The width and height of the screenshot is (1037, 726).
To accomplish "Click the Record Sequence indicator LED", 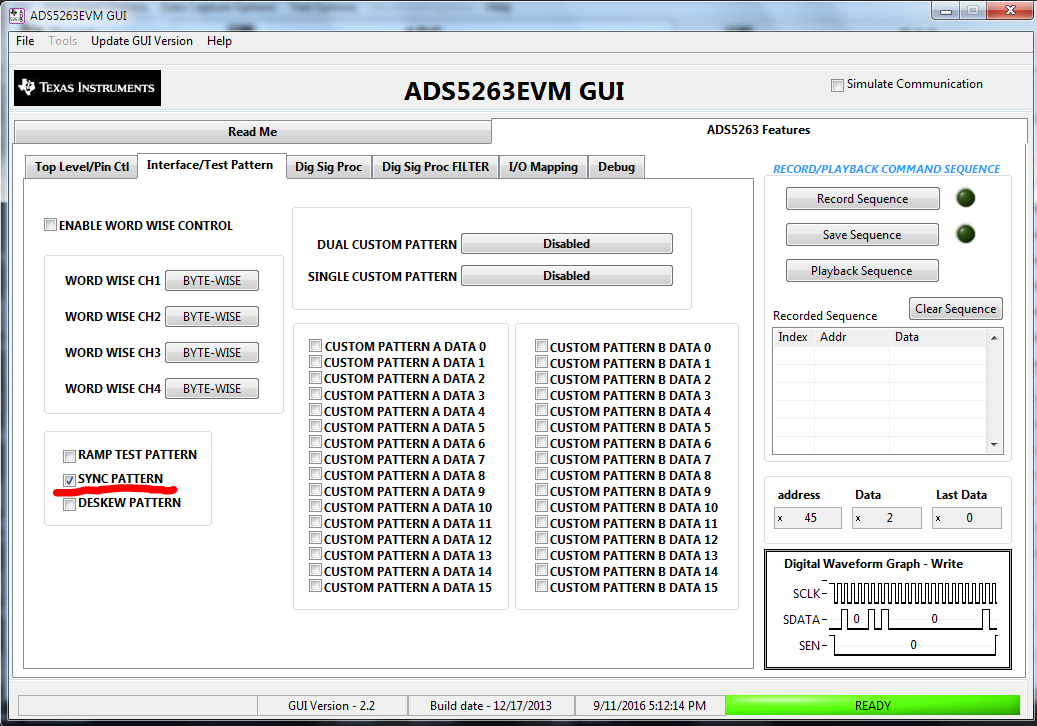I will 966,198.
